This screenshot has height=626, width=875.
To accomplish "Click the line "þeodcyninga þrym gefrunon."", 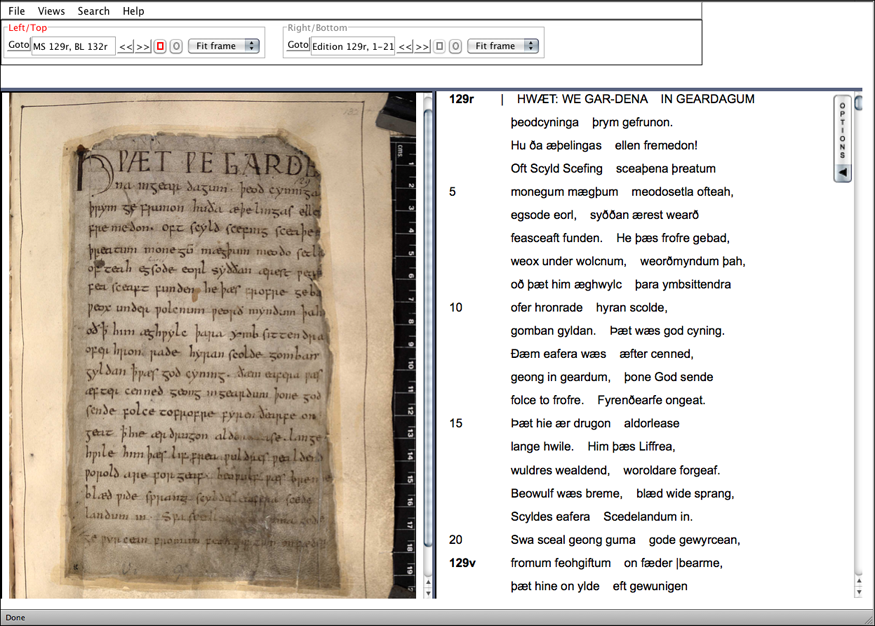I will point(592,122).
